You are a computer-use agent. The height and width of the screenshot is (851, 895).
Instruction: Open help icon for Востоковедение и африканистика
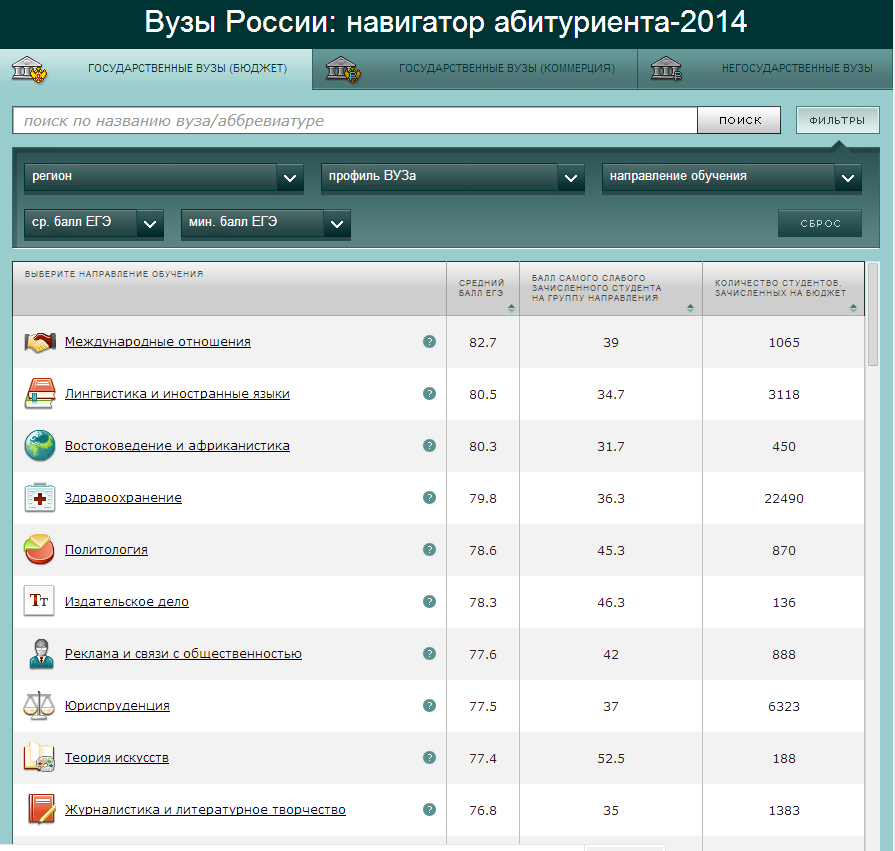click(429, 445)
